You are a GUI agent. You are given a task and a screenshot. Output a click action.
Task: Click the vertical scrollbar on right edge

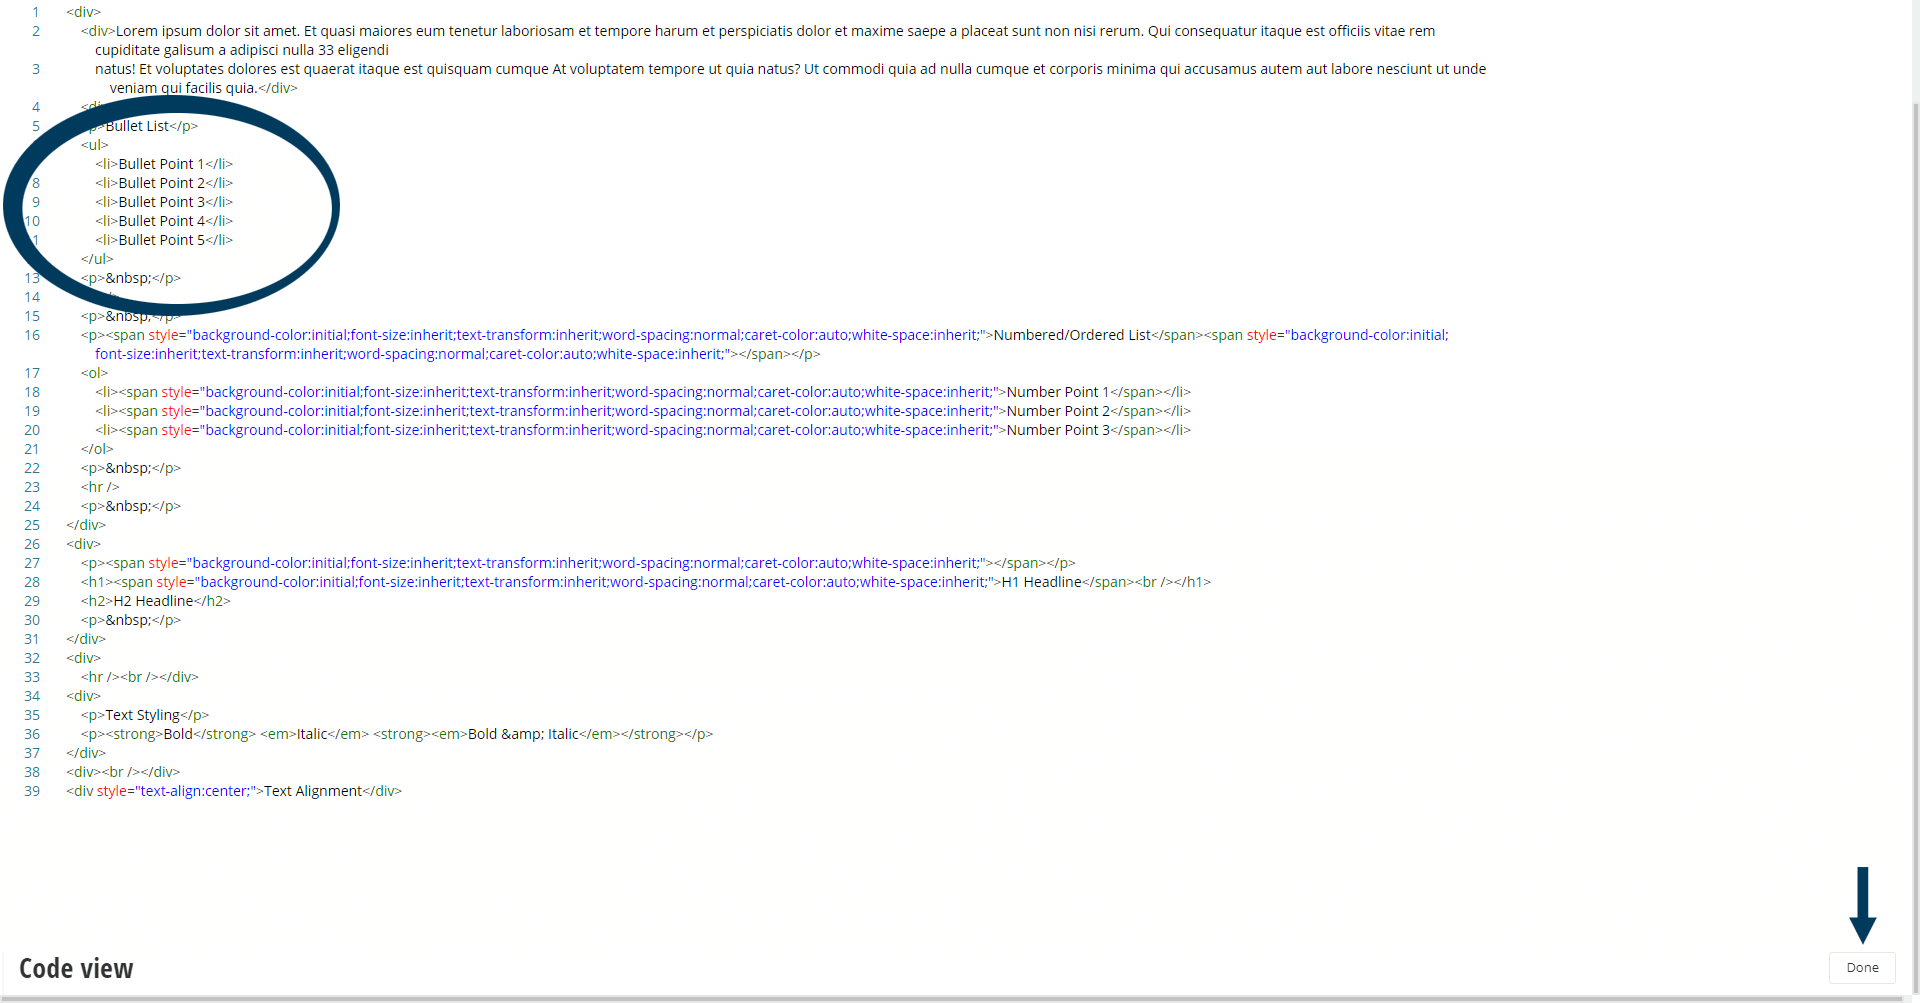[1914, 548]
